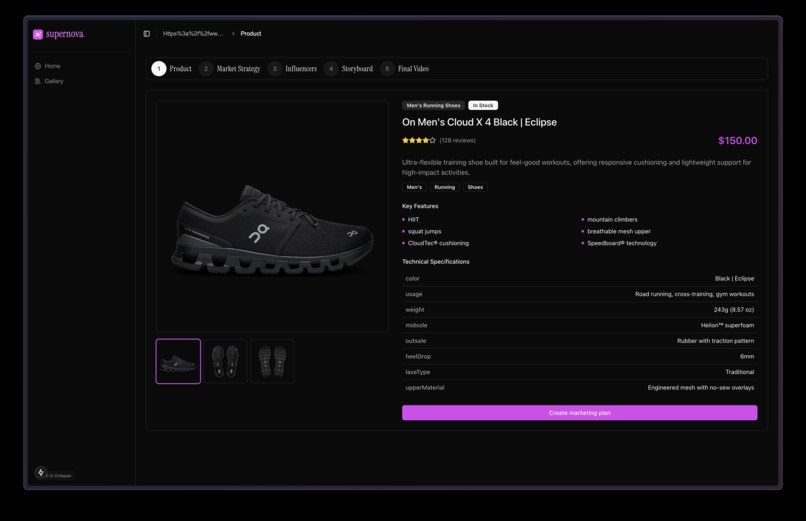Screen dimensions: 806x521
Task: Click the mountain climbers feature
Action: tap(612, 219)
